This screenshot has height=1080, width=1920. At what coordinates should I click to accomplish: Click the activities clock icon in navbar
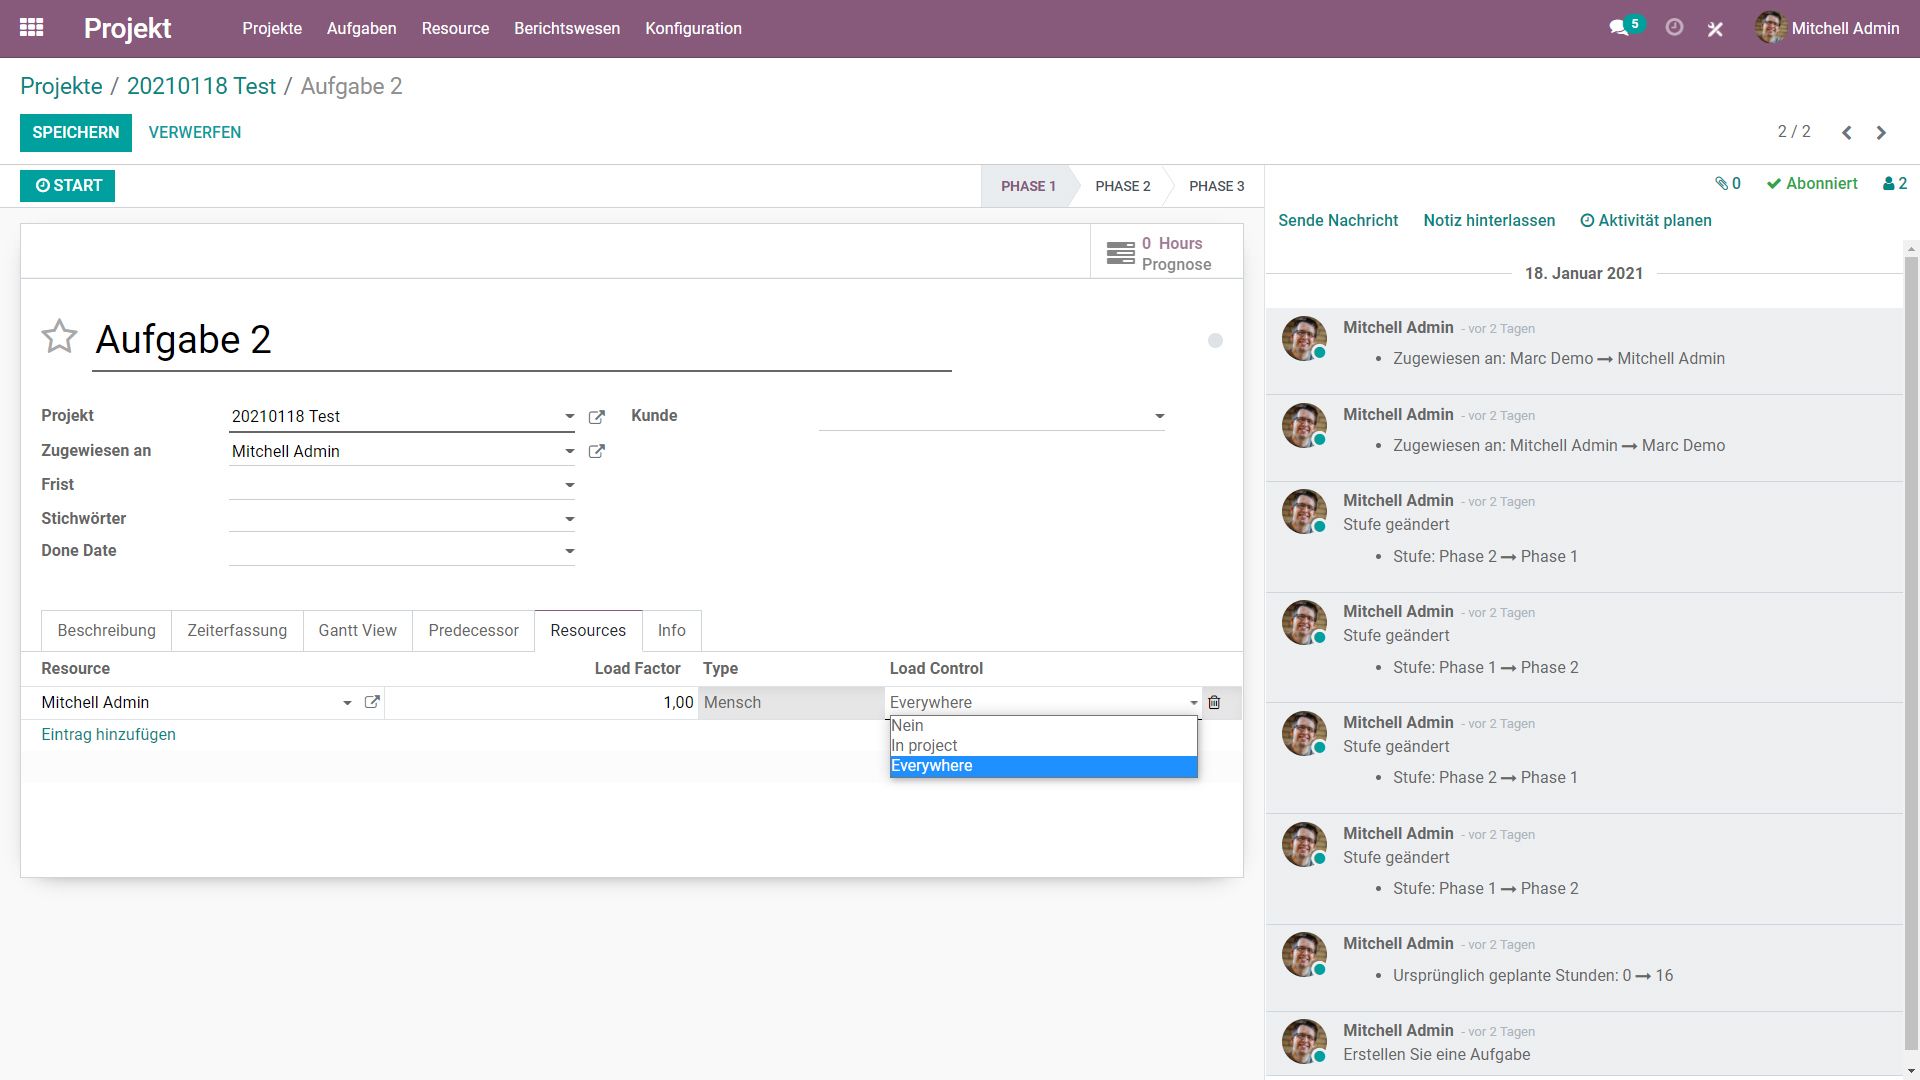[x=1674, y=28]
